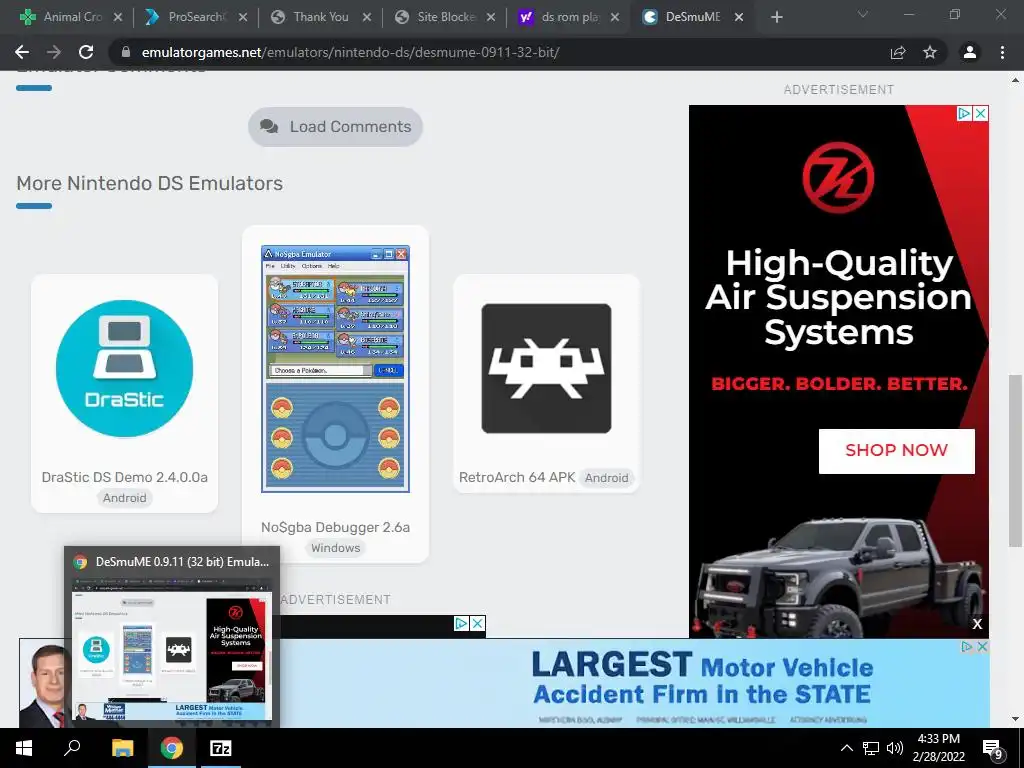Close the ds rom Yahoo tab
Image resolution: width=1024 pixels, height=768 pixels.
click(615, 17)
